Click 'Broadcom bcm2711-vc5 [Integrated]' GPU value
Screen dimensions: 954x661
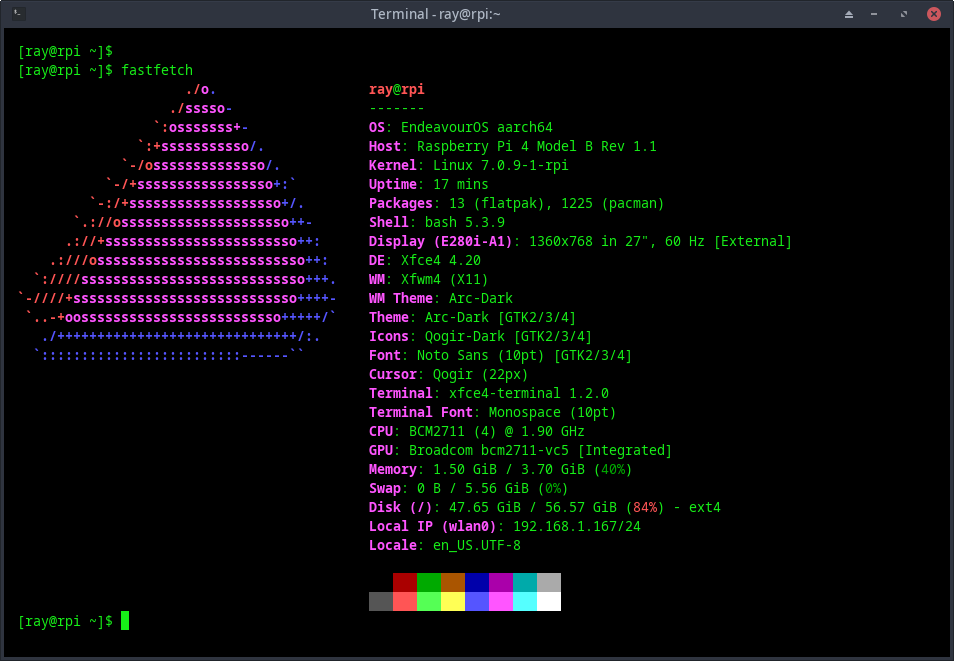click(540, 450)
